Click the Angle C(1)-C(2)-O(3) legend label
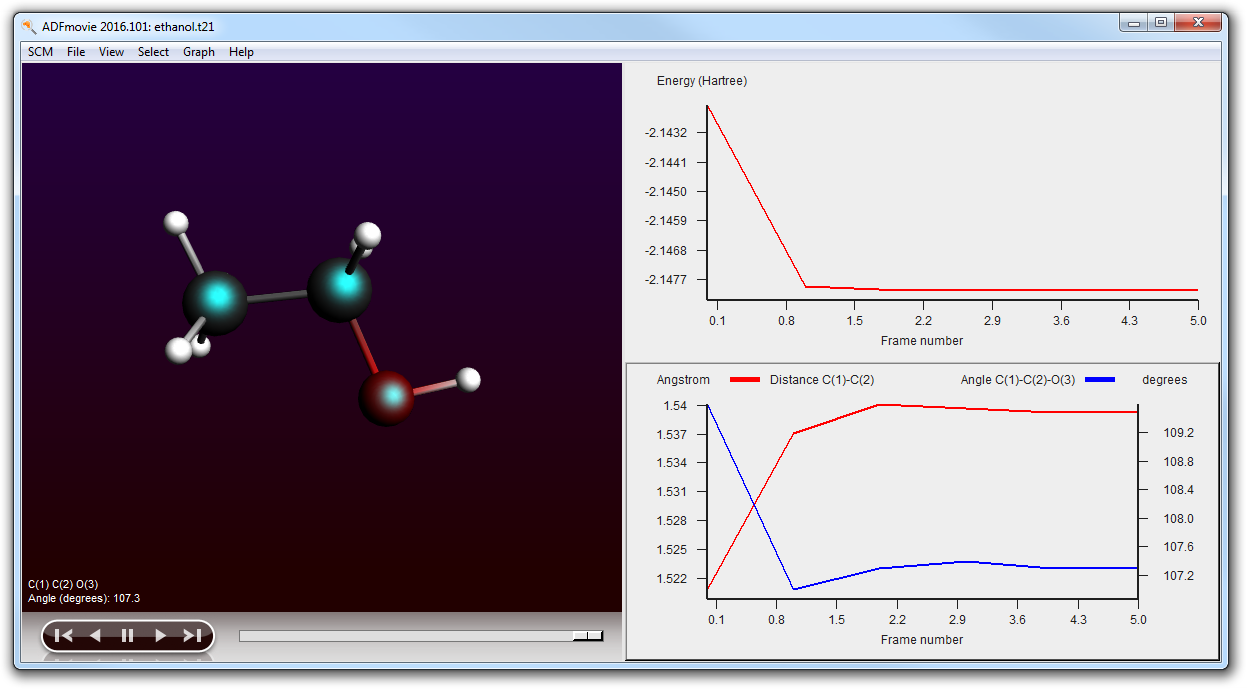Image resolution: width=1247 pixels, height=689 pixels. pos(1017,380)
